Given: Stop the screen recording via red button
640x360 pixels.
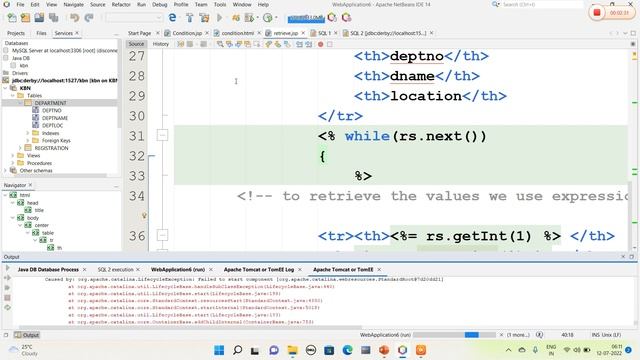Looking at the screenshot, I should 596,13.
